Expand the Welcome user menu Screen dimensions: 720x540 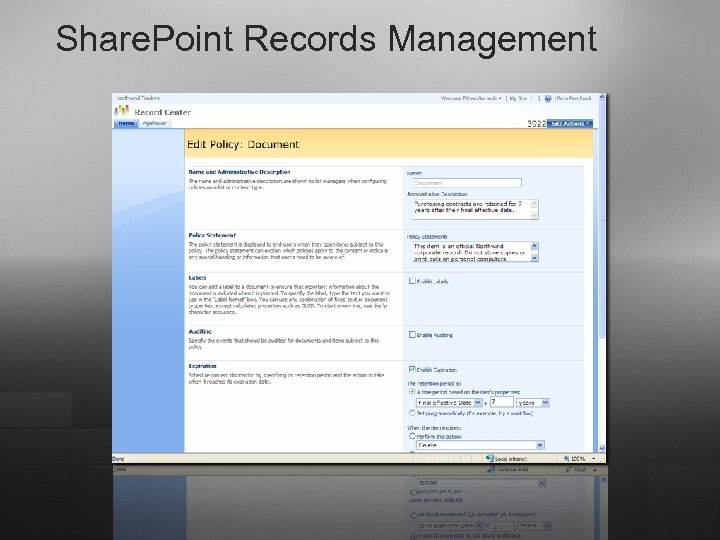pos(471,98)
